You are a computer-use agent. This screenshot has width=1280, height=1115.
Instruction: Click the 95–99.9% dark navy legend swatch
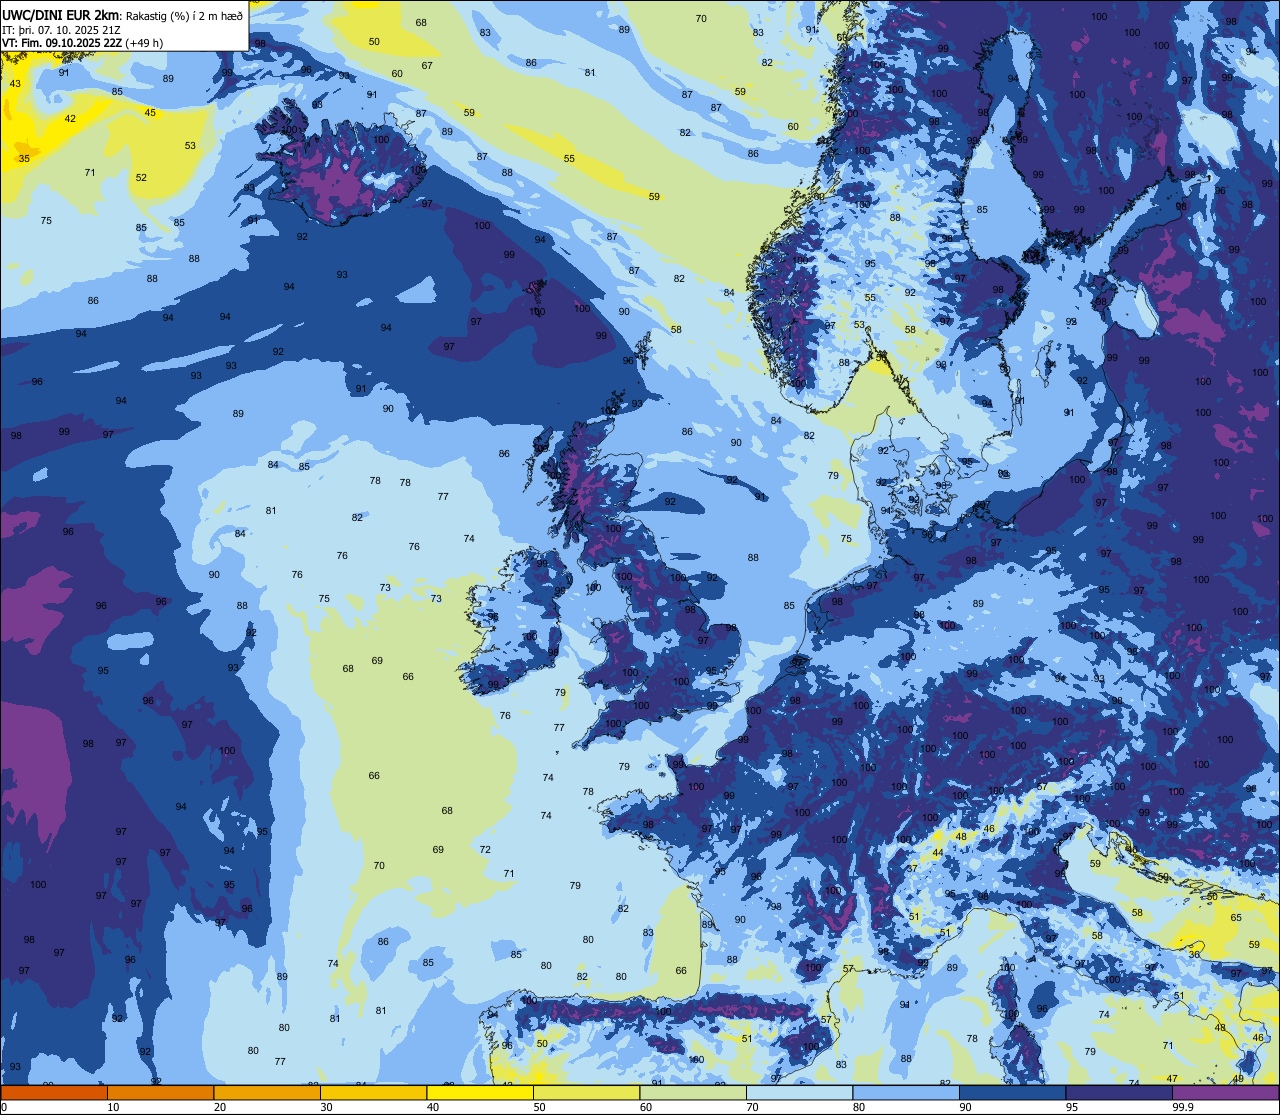tap(1119, 1092)
